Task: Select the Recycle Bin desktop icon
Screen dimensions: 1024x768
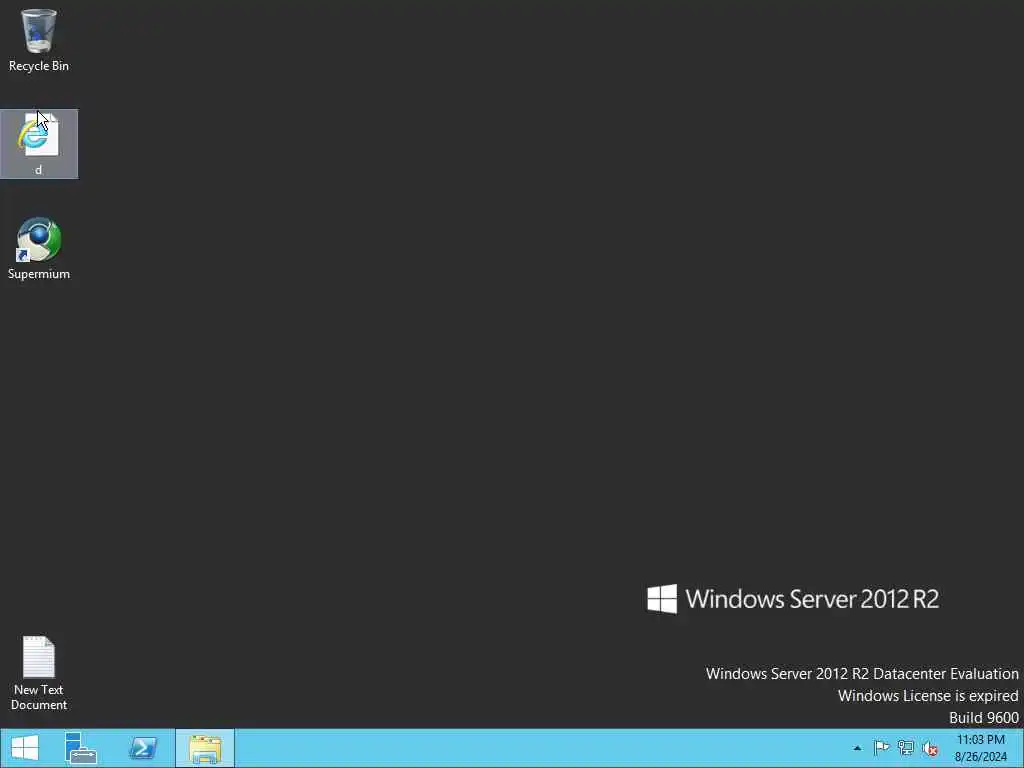Action: coord(39,40)
